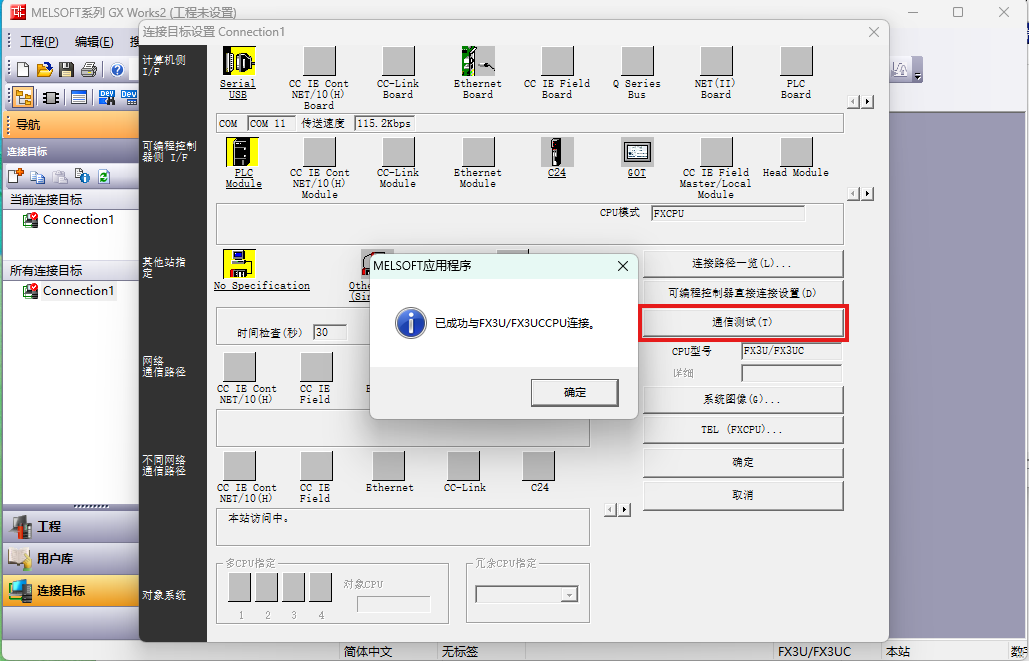1029x661 pixels.
Task: Close the MELSOFT应用程序 message dialog
Action: [x=623, y=266]
